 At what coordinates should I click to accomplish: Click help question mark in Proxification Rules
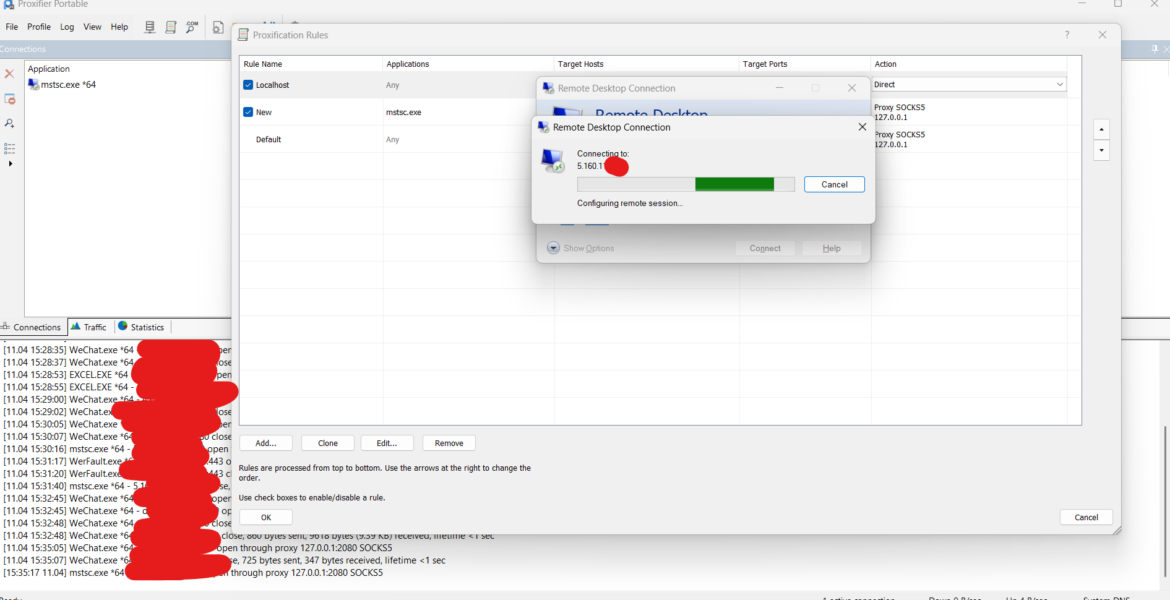[x=1067, y=35]
